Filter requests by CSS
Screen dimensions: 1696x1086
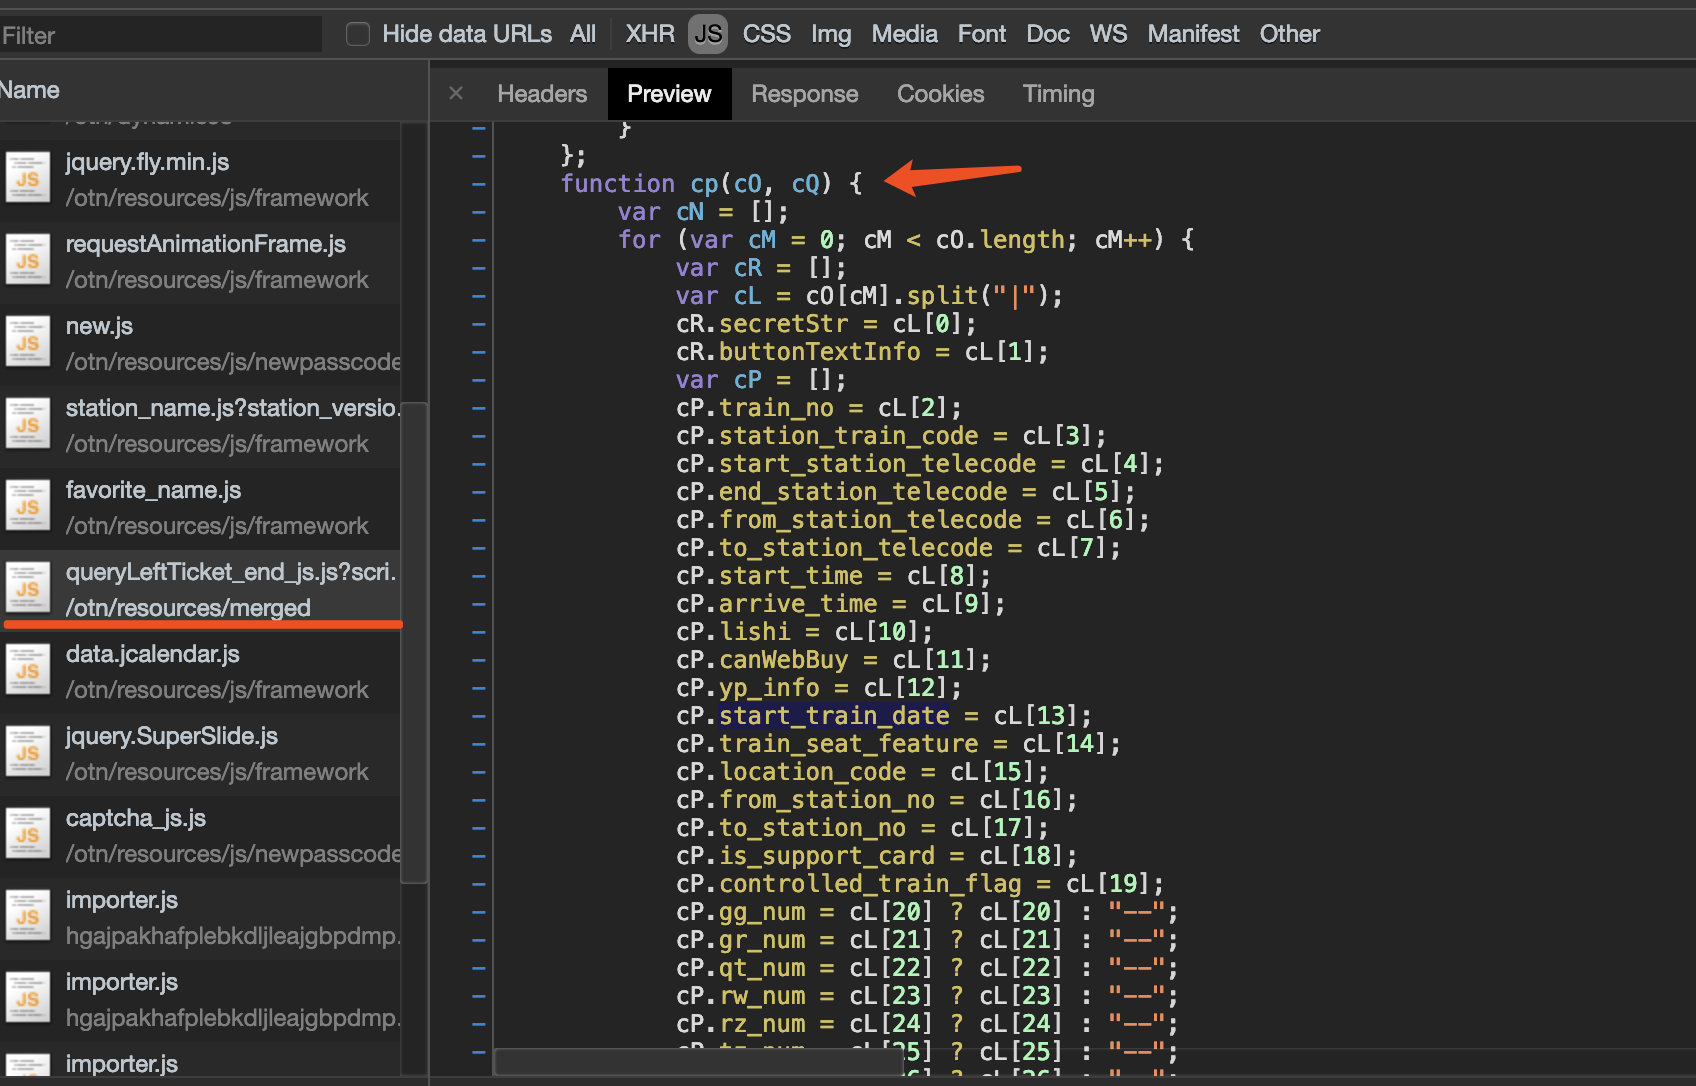point(767,34)
